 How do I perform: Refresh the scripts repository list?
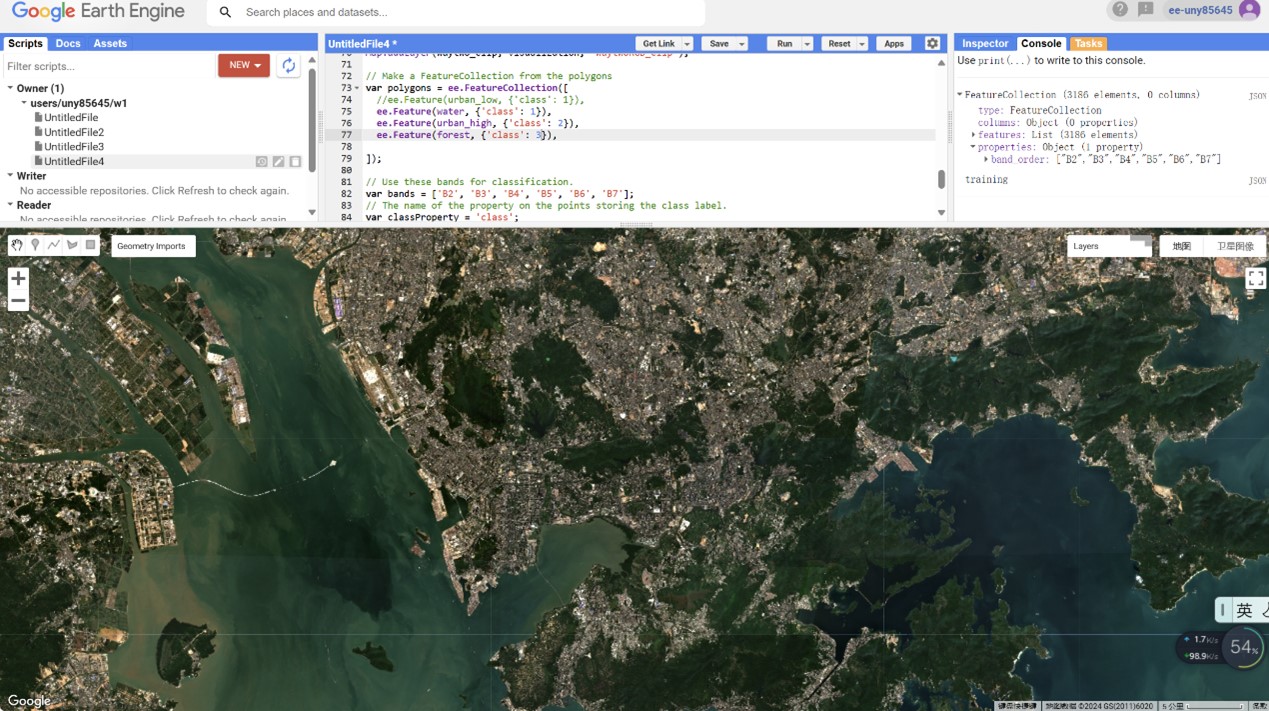pos(288,66)
